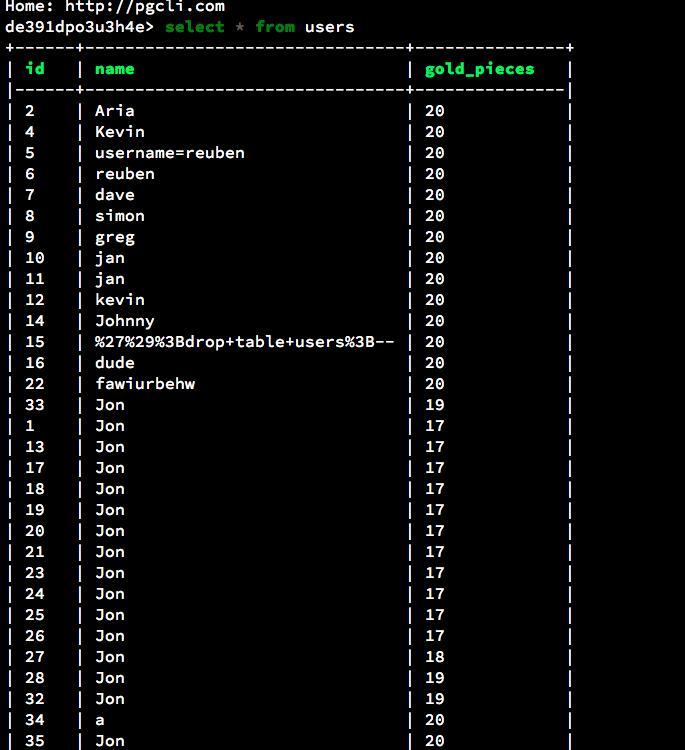This screenshot has width=685, height=750.
Task: Click gold_pieces '17' in row id 21
Action: click(x=435, y=552)
